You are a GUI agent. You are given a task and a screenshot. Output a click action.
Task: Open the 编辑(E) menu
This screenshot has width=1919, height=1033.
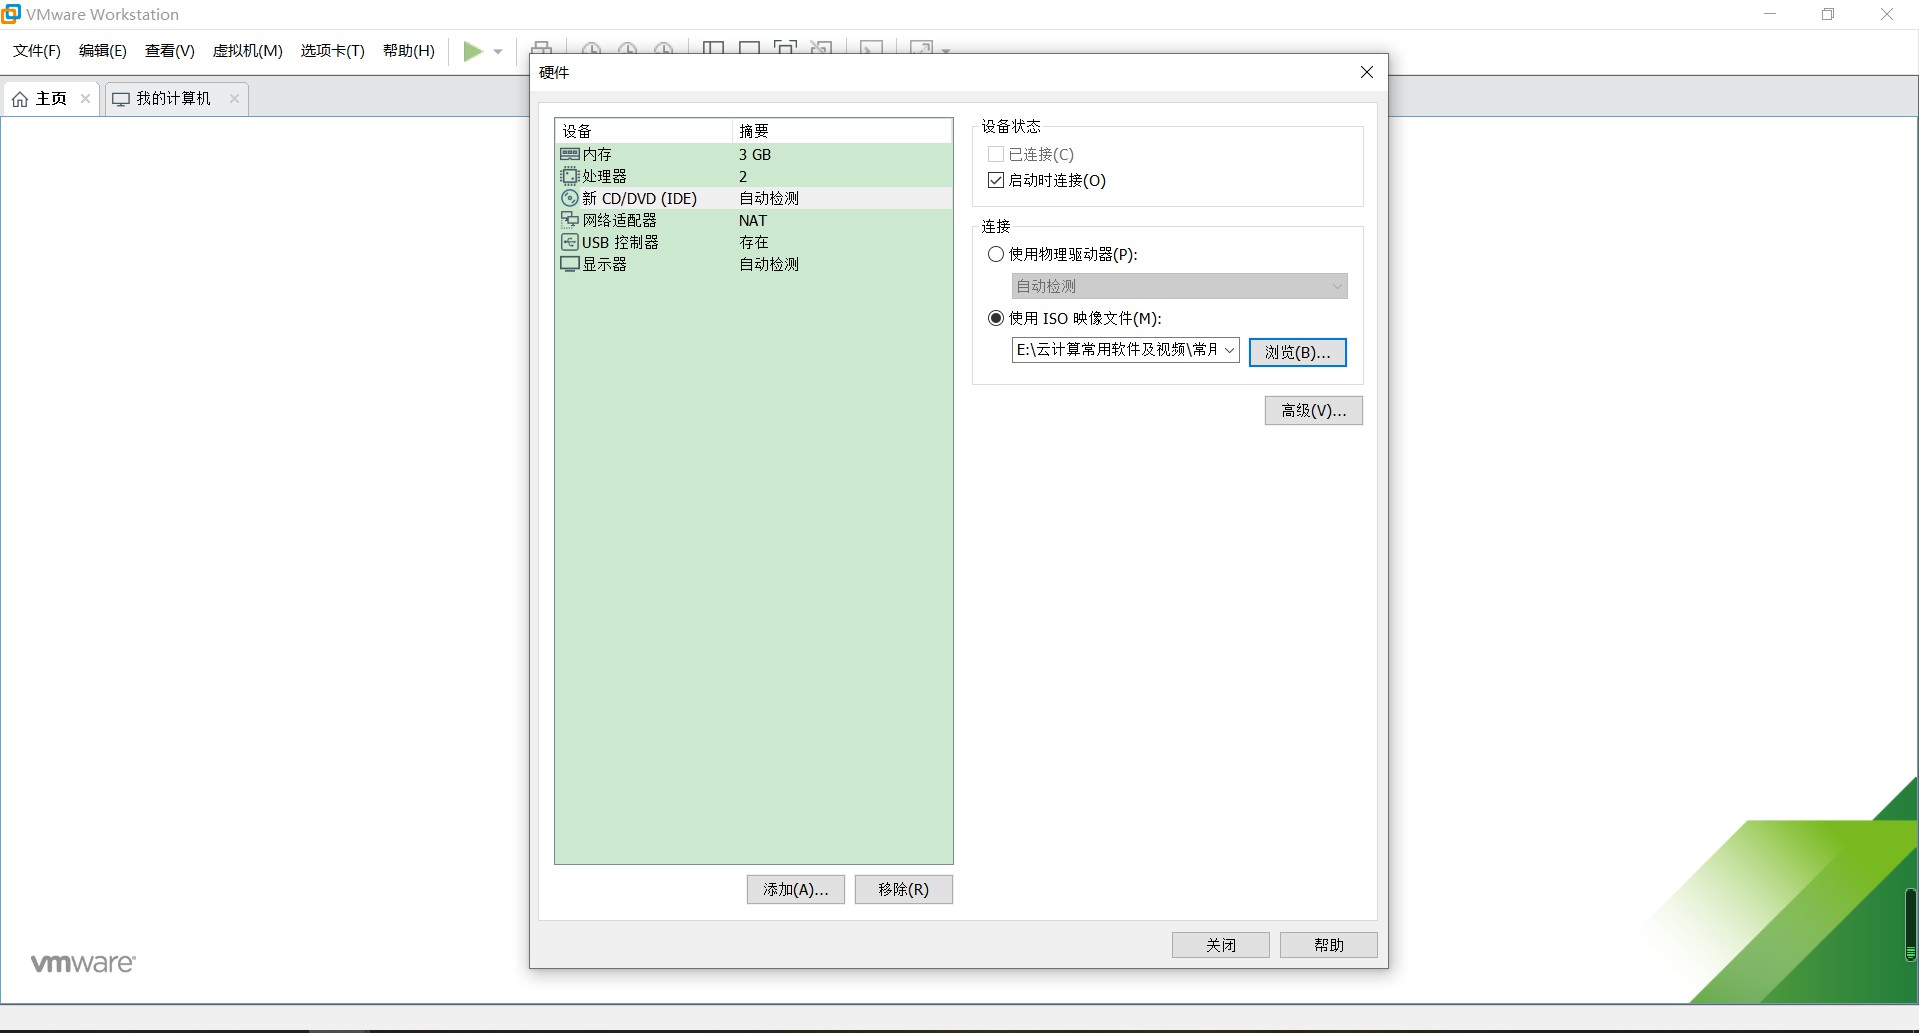[103, 51]
